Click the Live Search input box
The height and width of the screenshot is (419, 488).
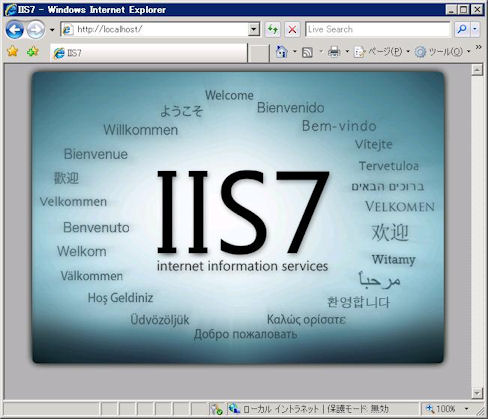pos(378,29)
